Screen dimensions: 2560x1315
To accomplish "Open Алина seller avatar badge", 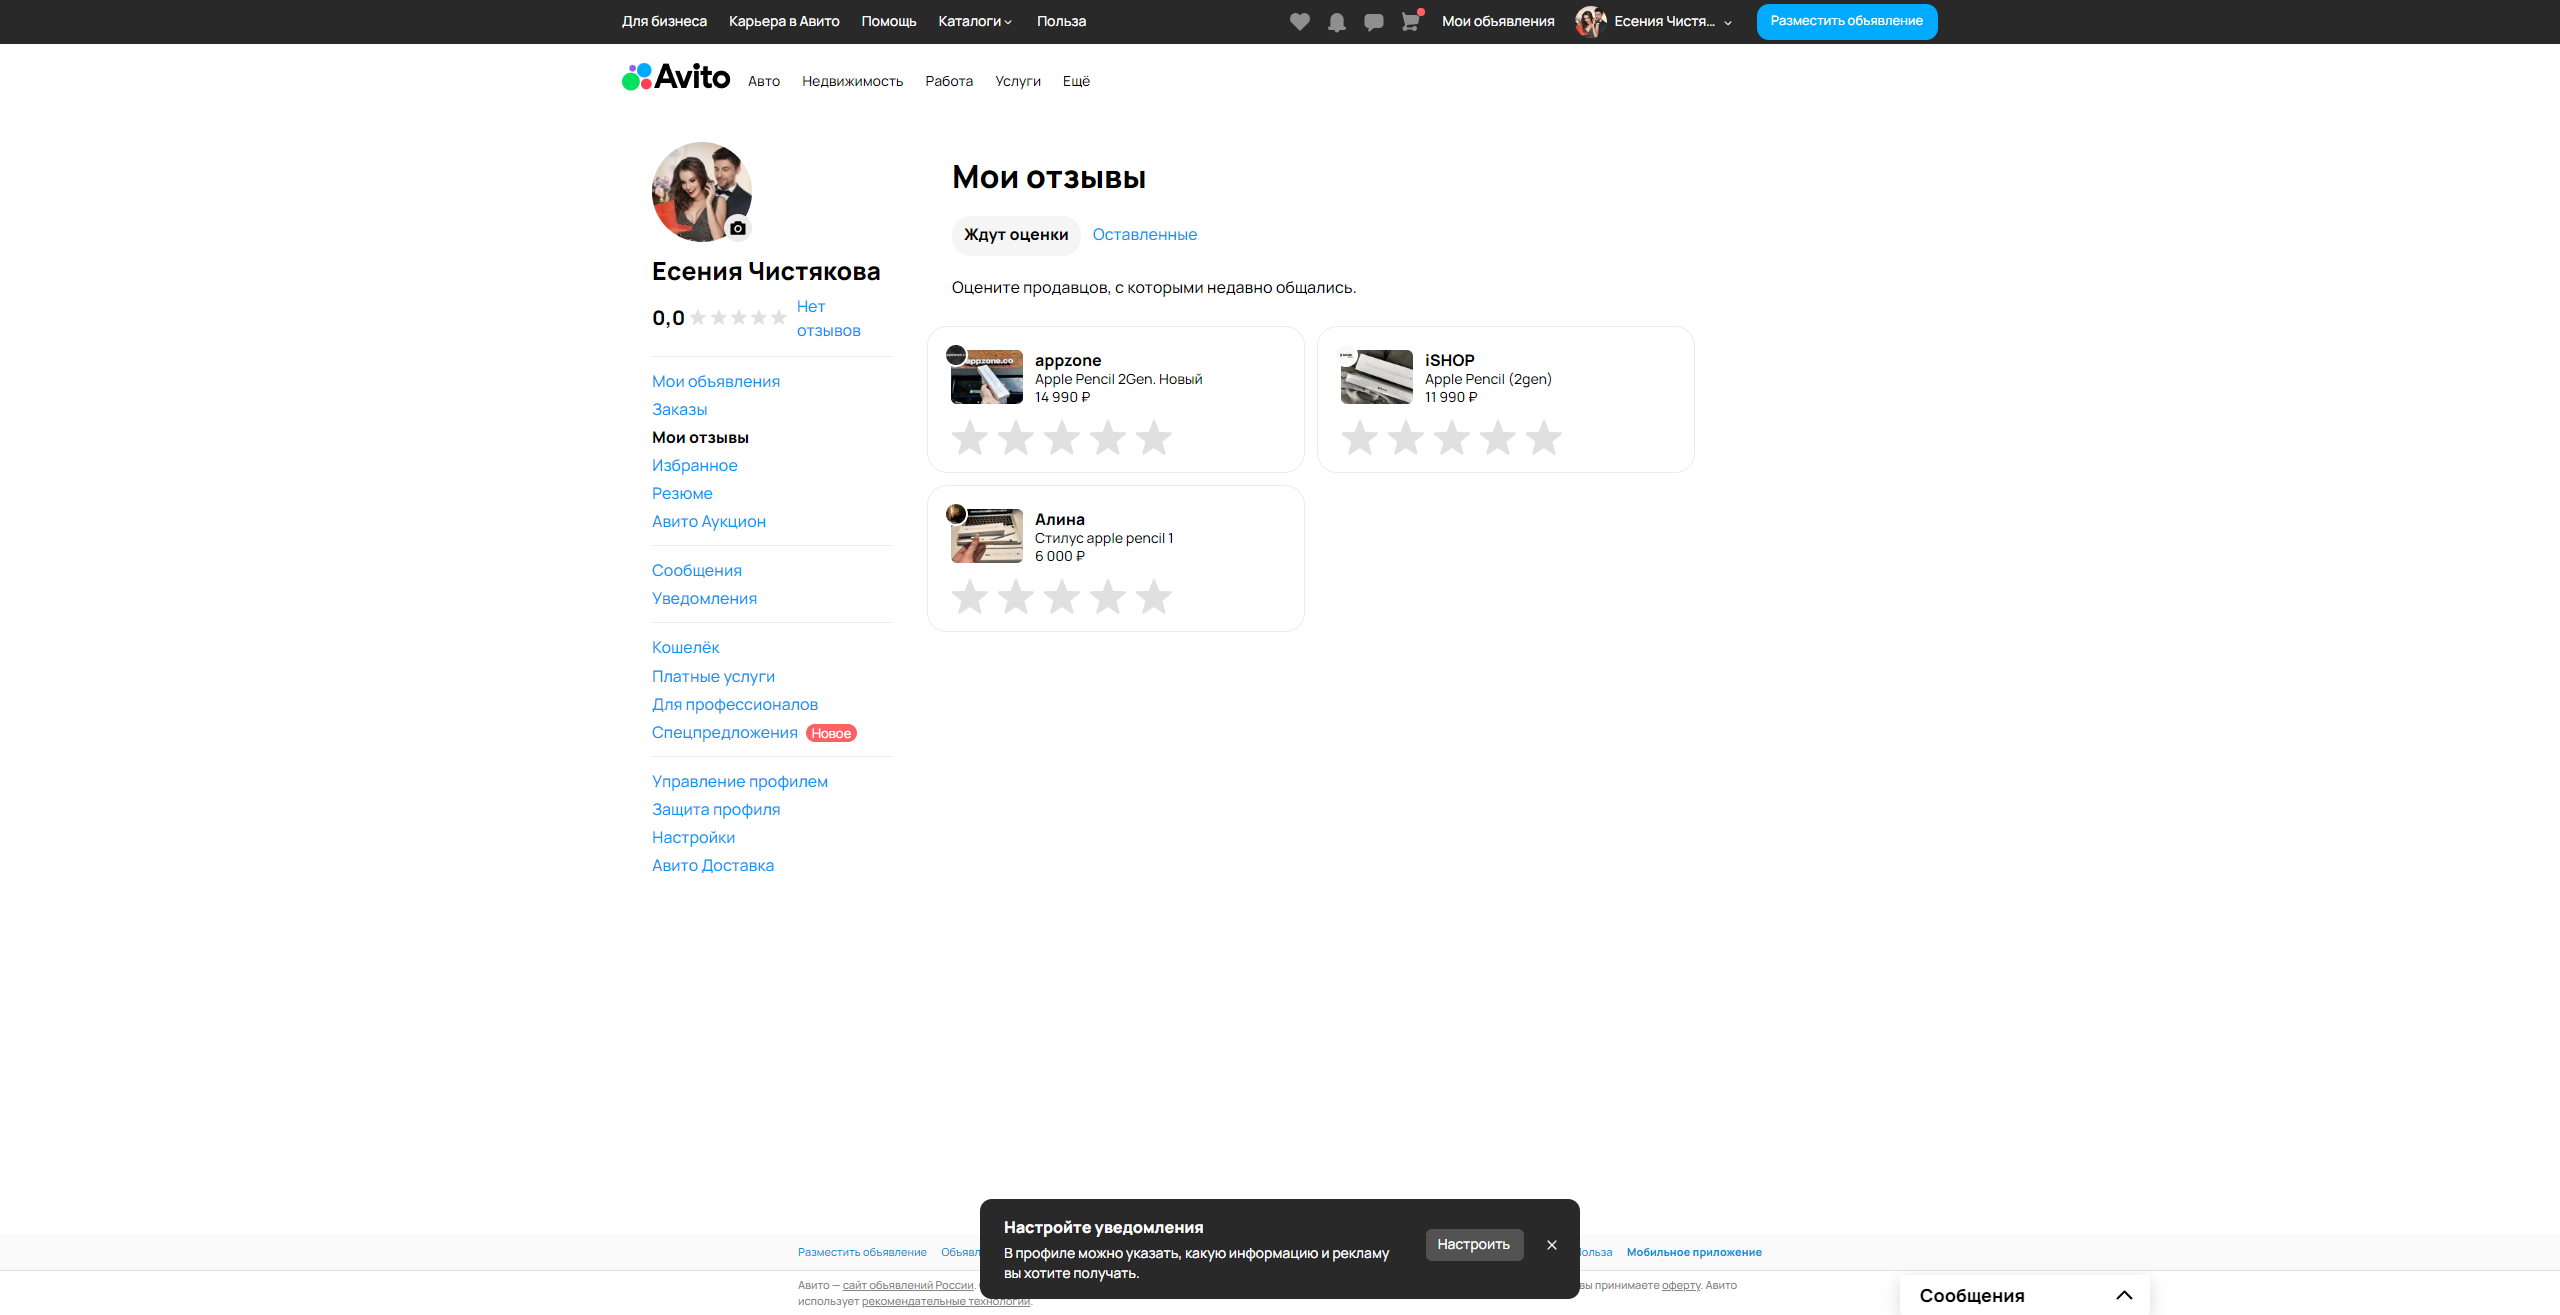I will tap(956, 514).
